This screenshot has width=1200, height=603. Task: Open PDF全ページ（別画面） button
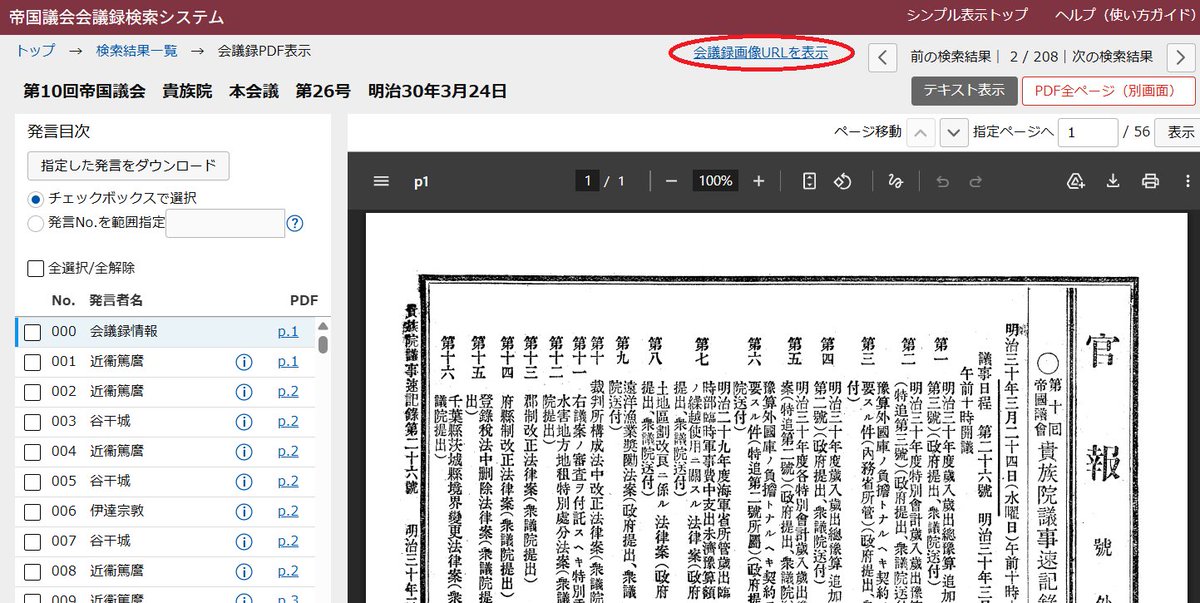click(x=1108, y=90)
